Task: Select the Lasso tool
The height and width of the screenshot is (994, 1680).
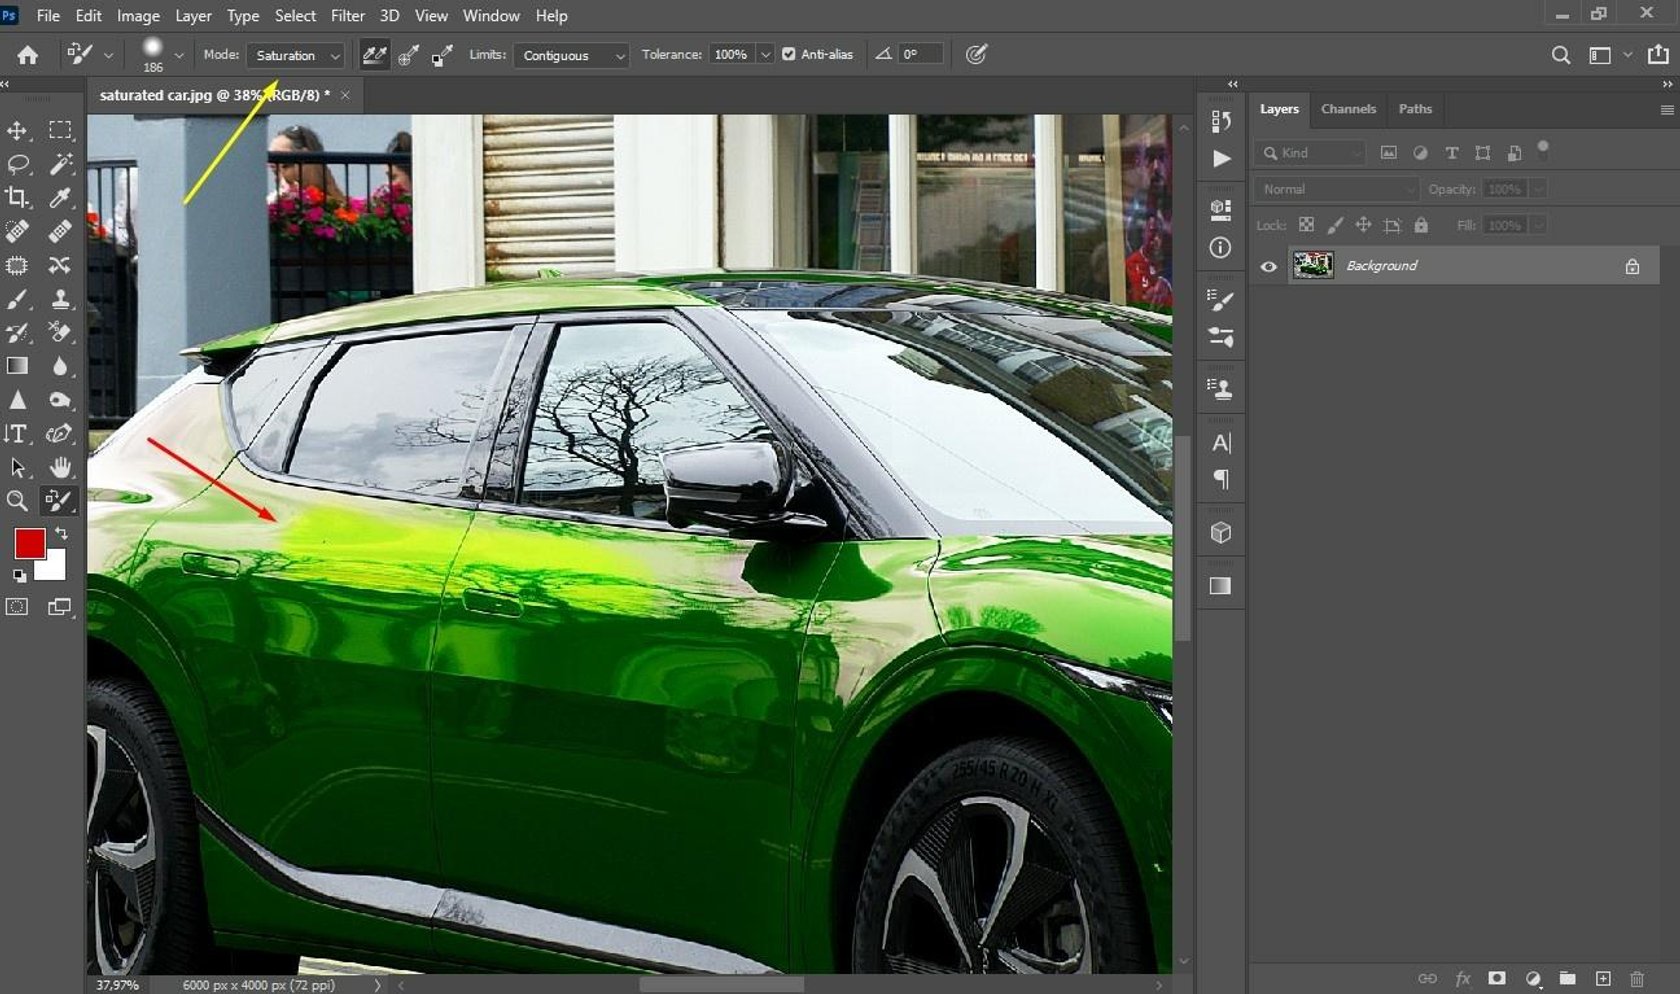Action: (15, 164)
